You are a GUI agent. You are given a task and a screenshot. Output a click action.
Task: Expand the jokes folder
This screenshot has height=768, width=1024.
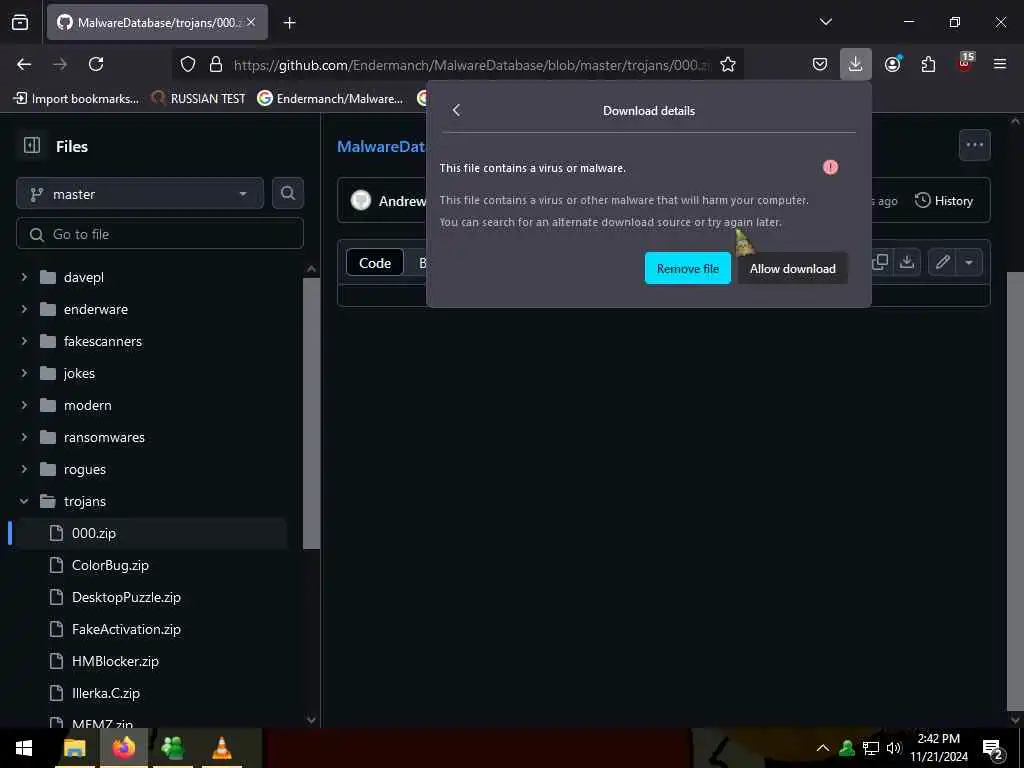[x=24, y=373]
